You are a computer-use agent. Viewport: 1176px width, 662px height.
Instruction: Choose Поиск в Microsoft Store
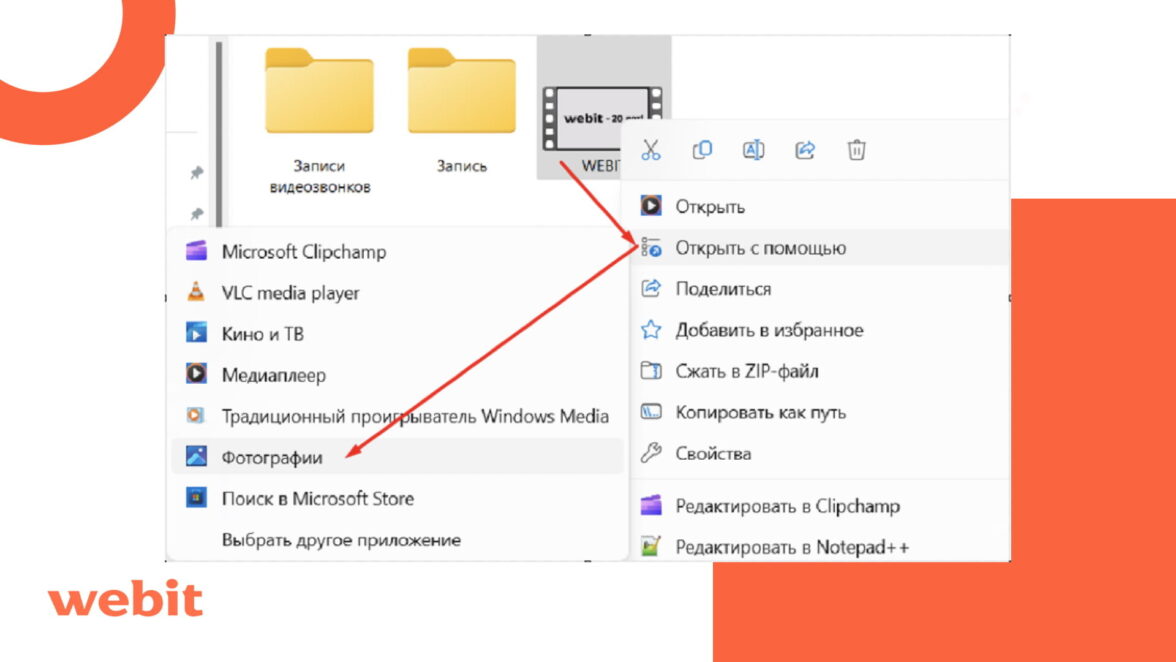coord(398,499)
